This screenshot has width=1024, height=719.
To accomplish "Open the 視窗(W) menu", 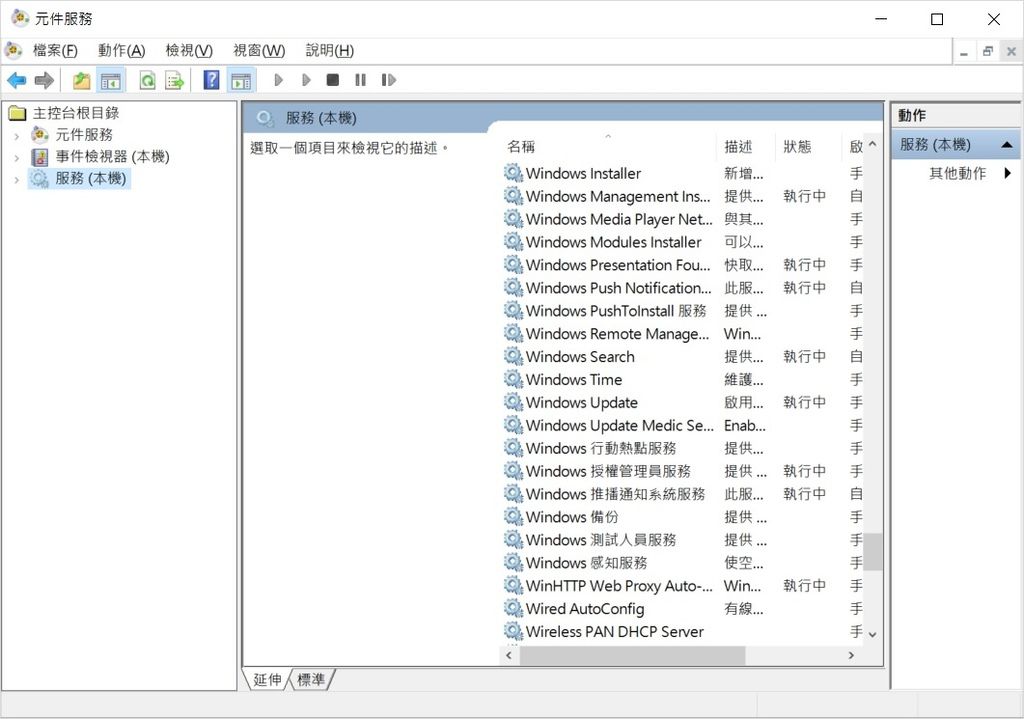I will [x=259, y=50].
